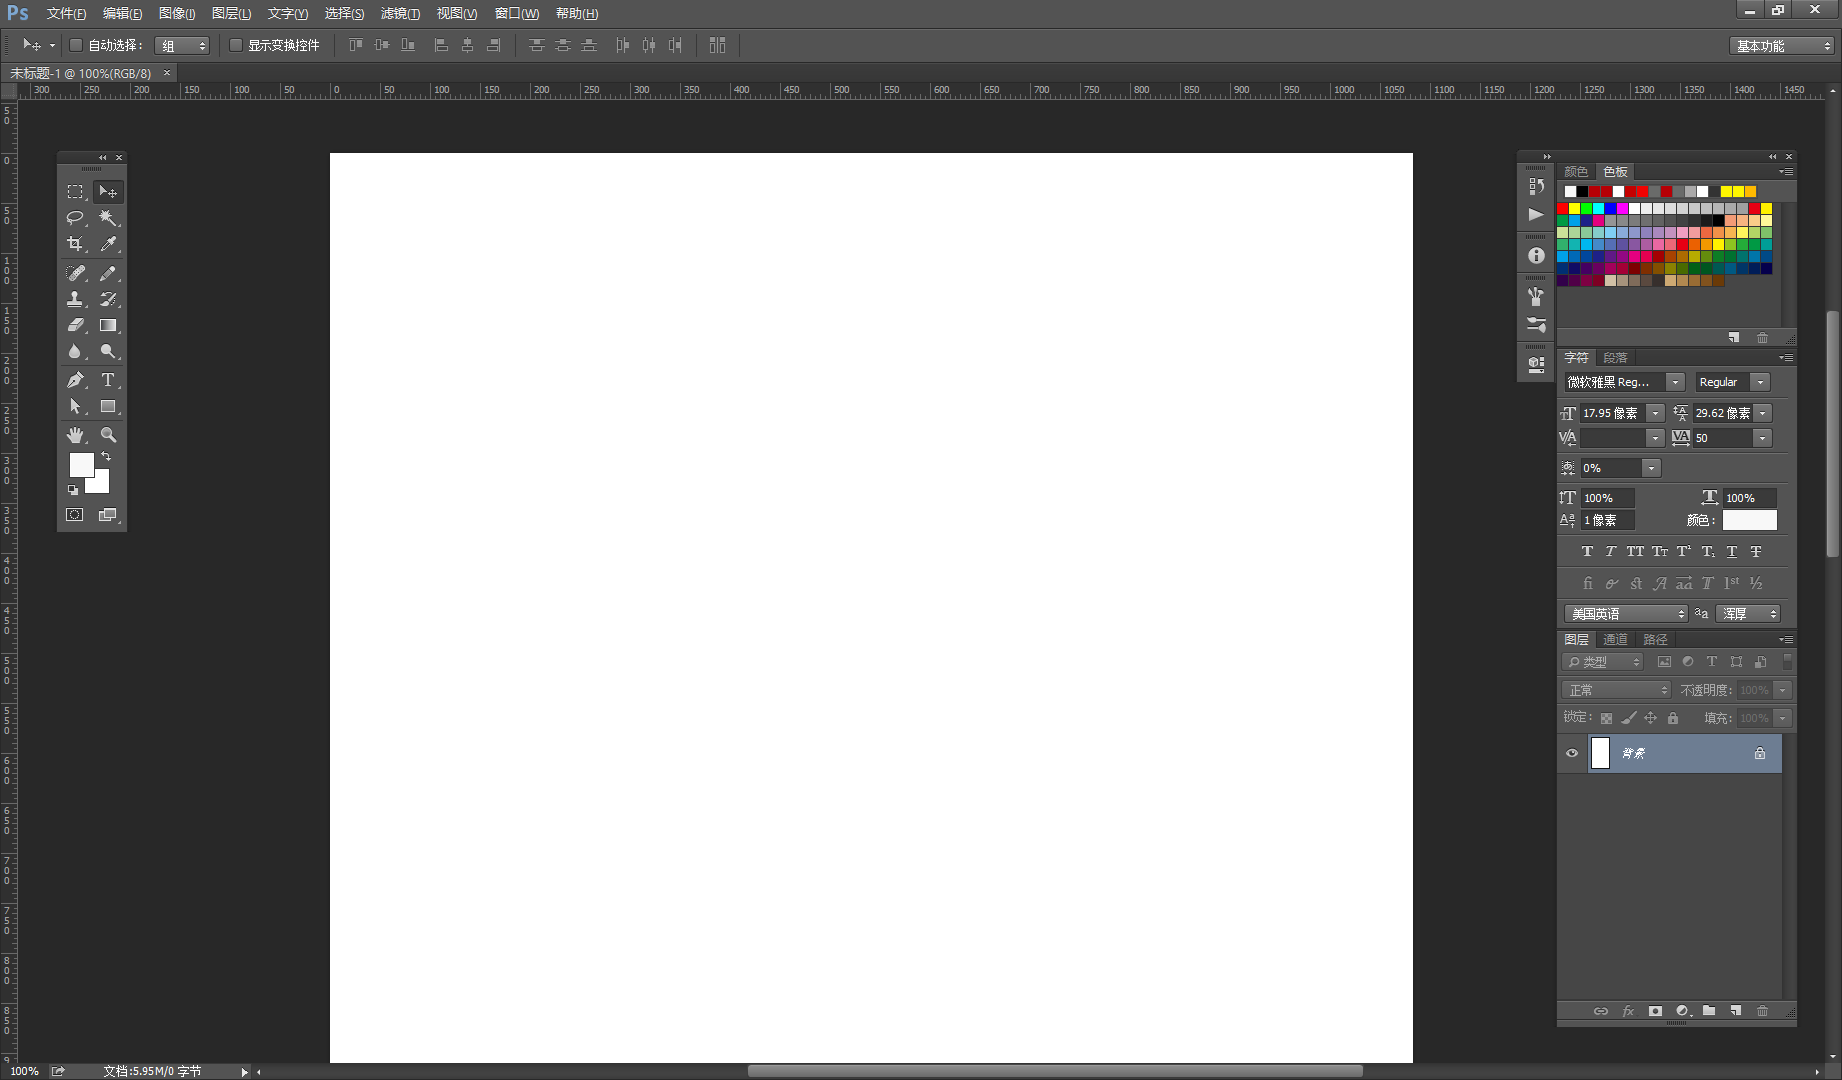Select the Blur tool

click(75, 351)
